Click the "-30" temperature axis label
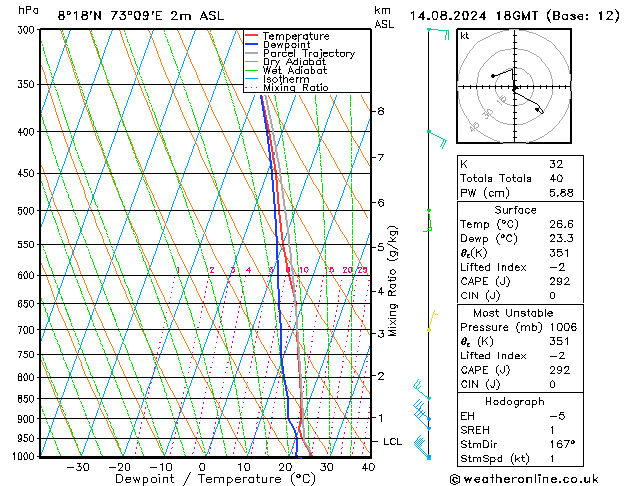 point(77,467)
